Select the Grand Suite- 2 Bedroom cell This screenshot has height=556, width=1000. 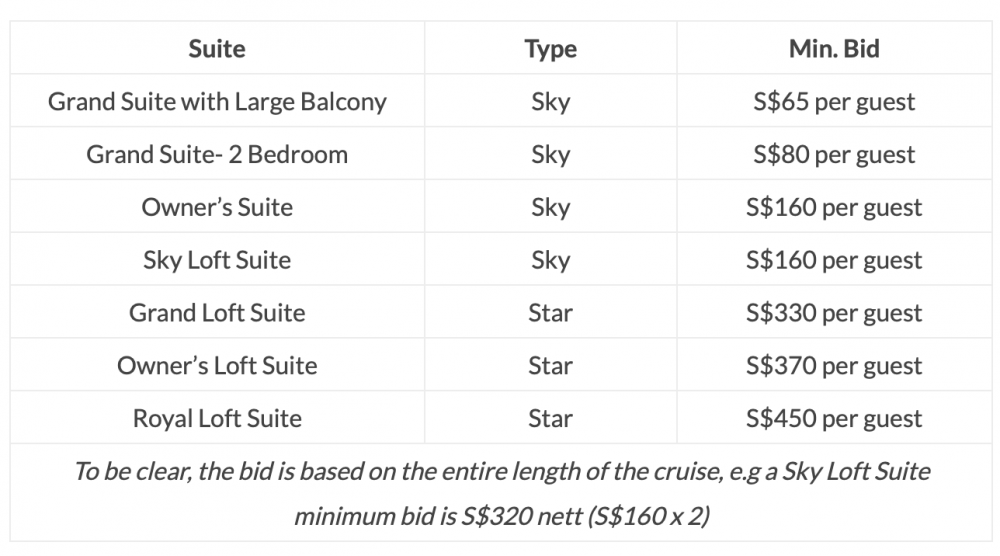217,154
